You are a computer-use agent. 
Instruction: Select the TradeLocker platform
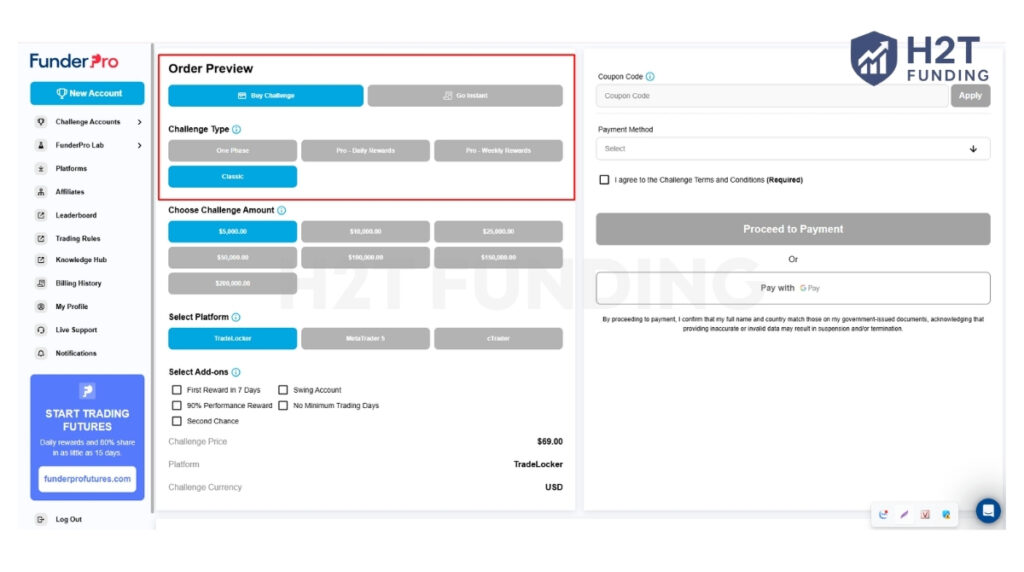[x=232, y=338]
